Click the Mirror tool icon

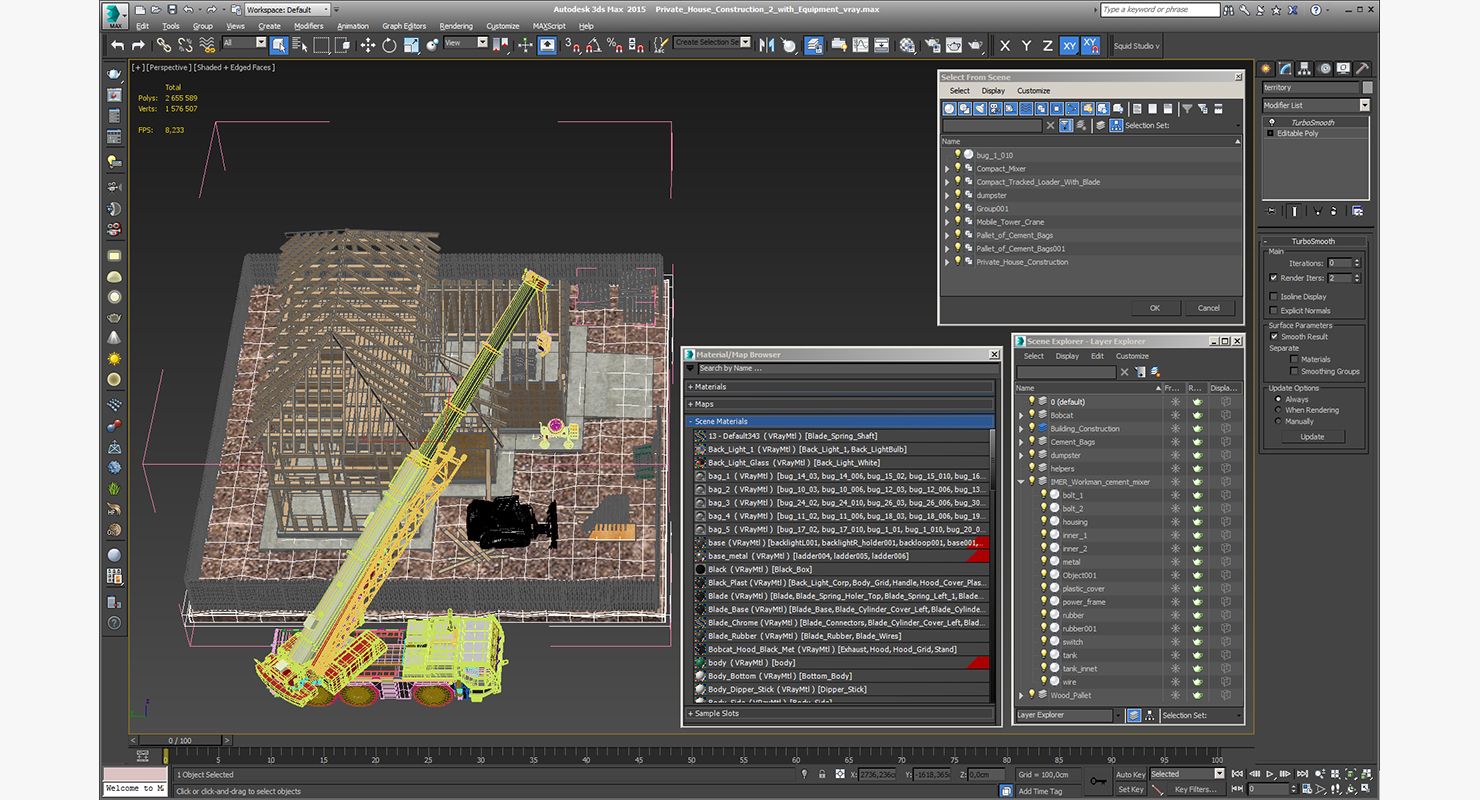pos(767,45)
